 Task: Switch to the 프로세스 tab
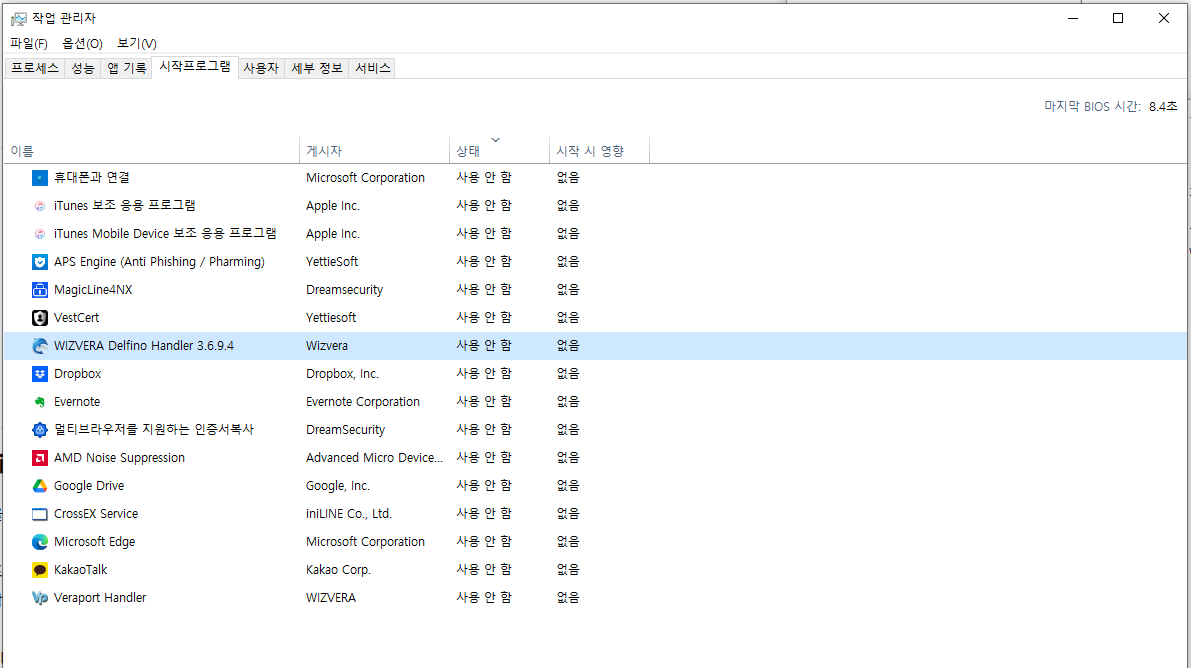point(35,68)
